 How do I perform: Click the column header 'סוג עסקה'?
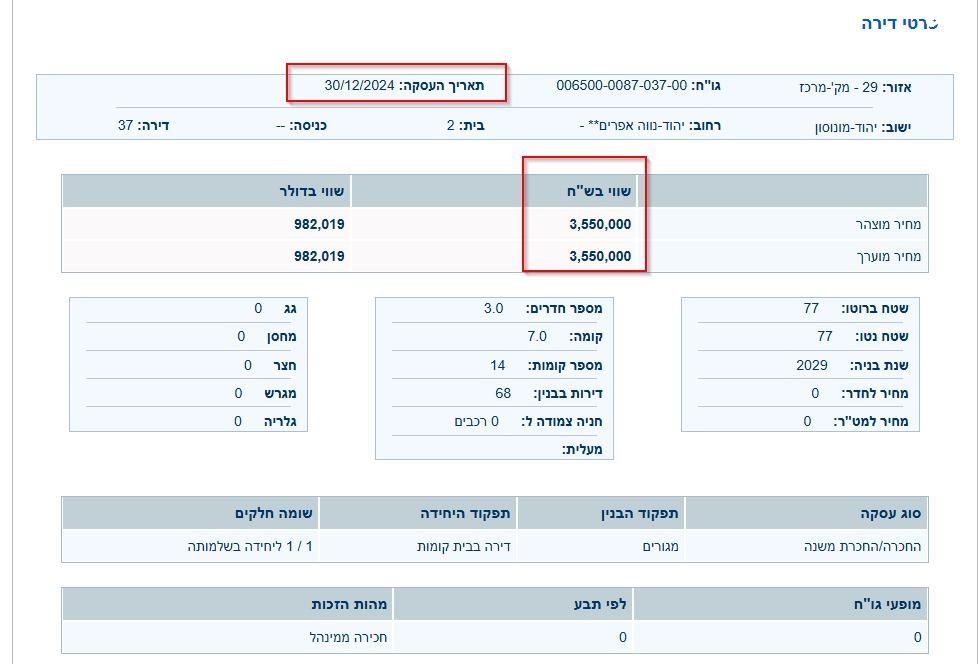pos(891,513)
